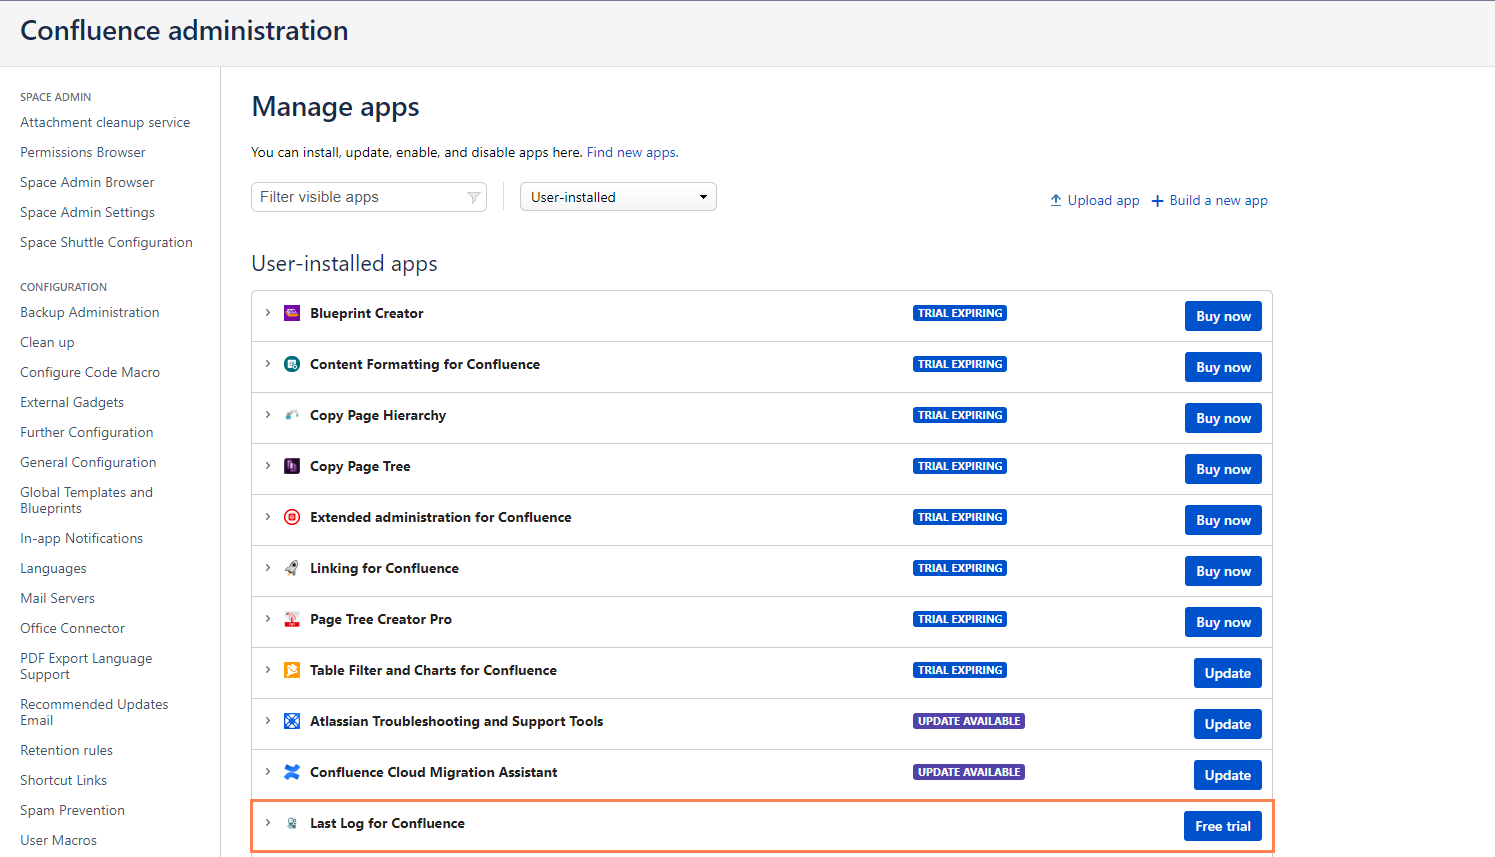Click the Find new apps link
Screen dimensions: 1495x857
click(x=630, y=152)
